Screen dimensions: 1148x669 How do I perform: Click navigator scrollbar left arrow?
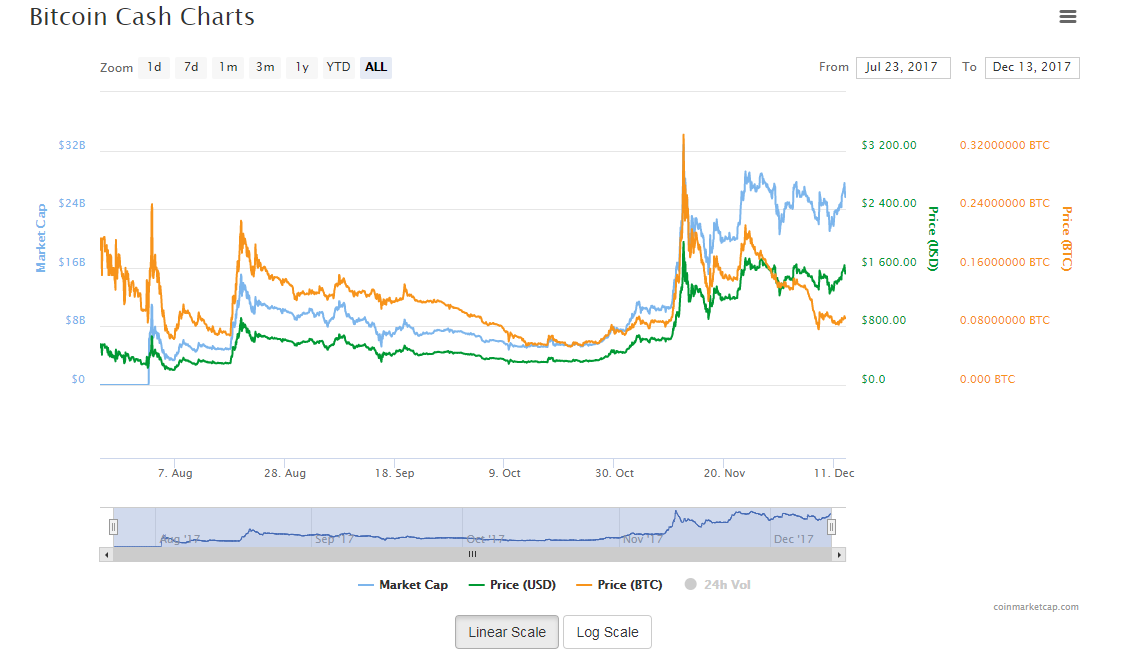(107, 555)
